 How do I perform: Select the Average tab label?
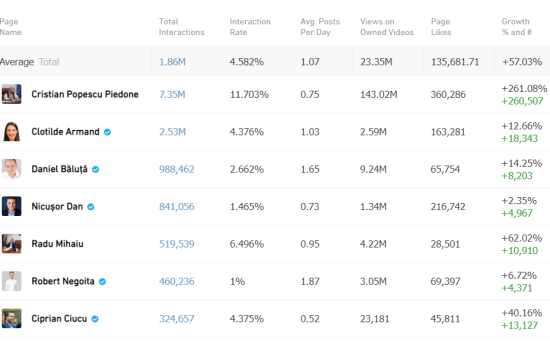[x=17, y=62]
